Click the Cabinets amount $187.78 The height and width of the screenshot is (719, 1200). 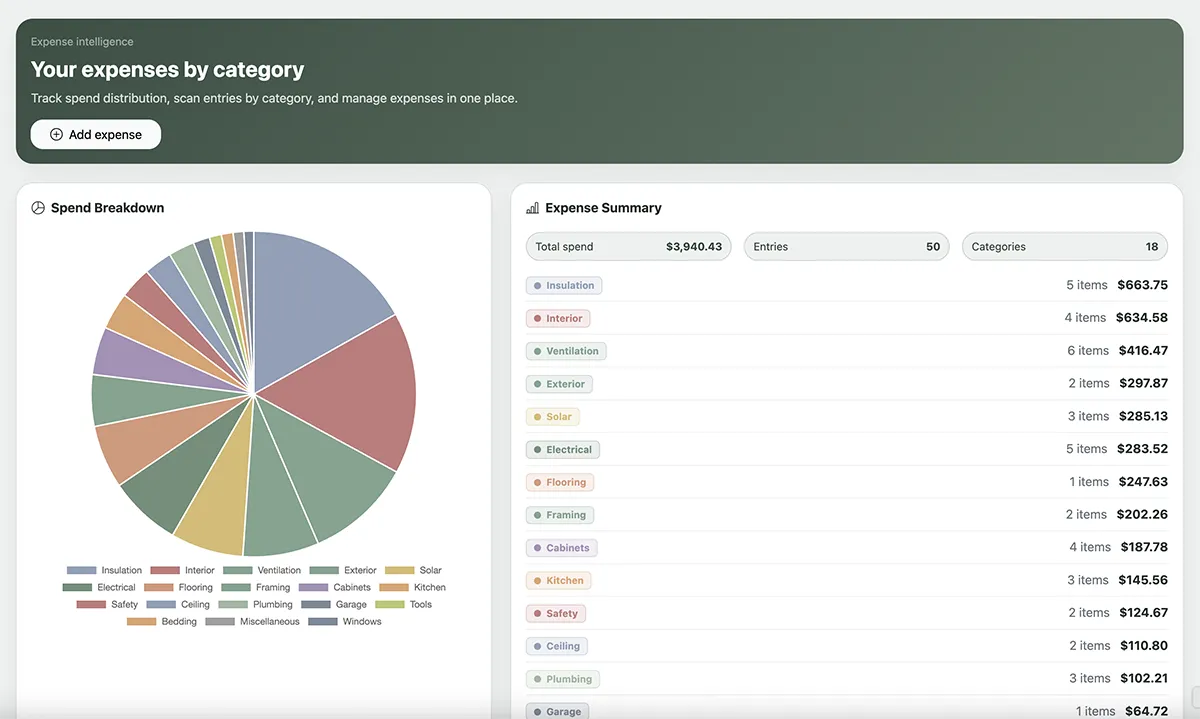point(1143,548)
